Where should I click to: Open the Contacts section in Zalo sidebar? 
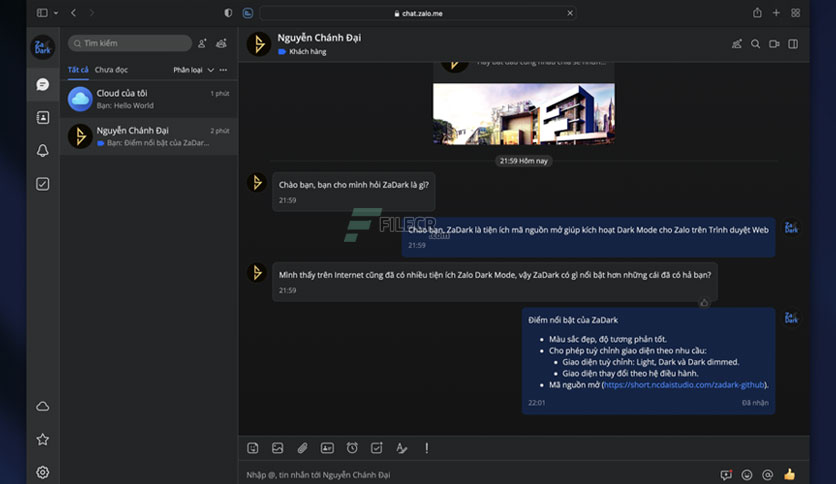point(43,117)
